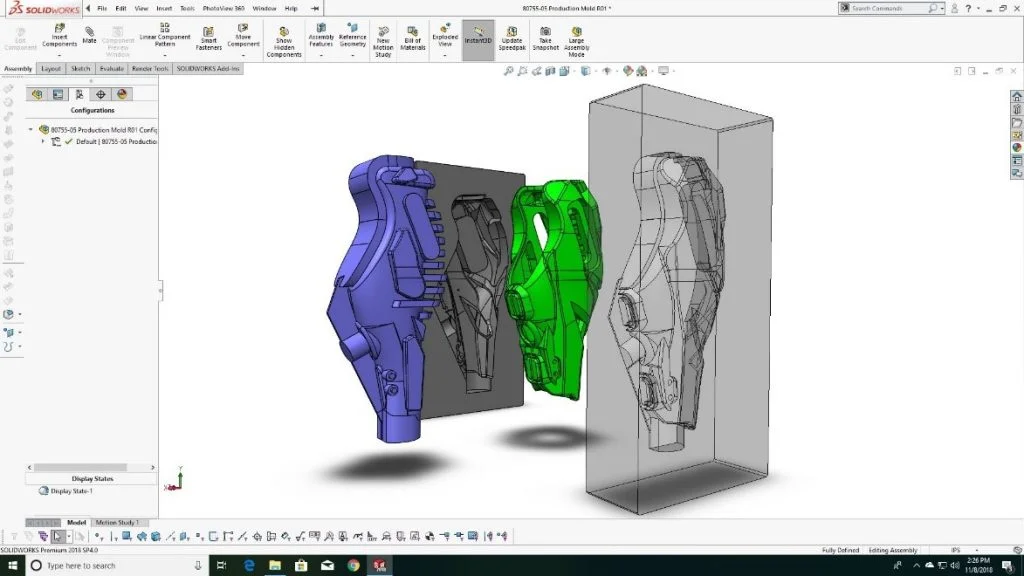Open Bill of Materials
This screenshot has width=1024, height=576.
(413, 38)
